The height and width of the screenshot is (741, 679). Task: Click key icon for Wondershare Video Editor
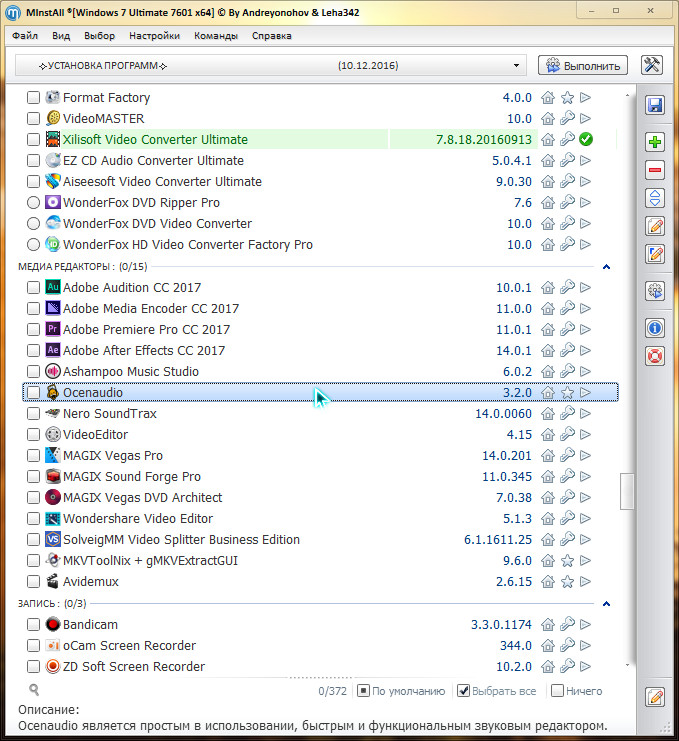pos(567,518)
